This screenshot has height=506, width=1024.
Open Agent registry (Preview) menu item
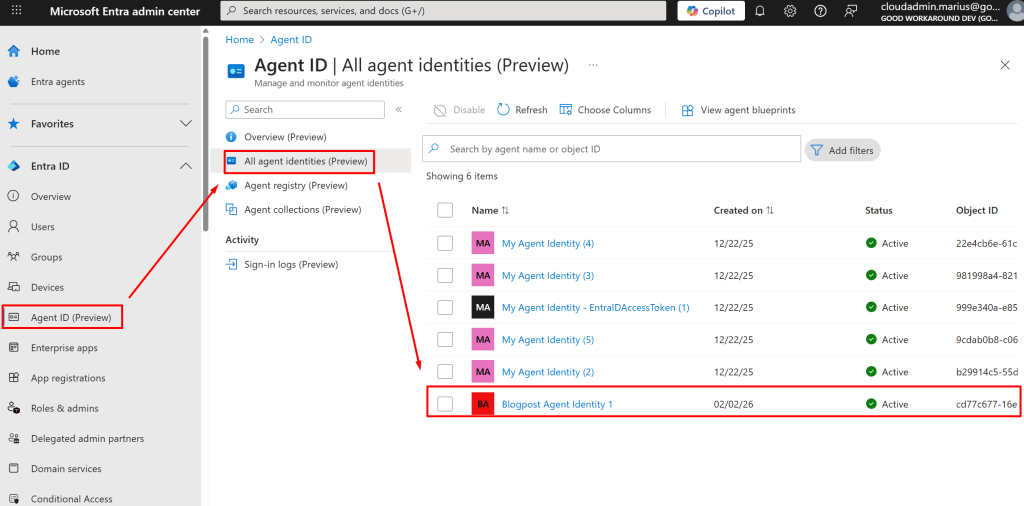point(295,185)
